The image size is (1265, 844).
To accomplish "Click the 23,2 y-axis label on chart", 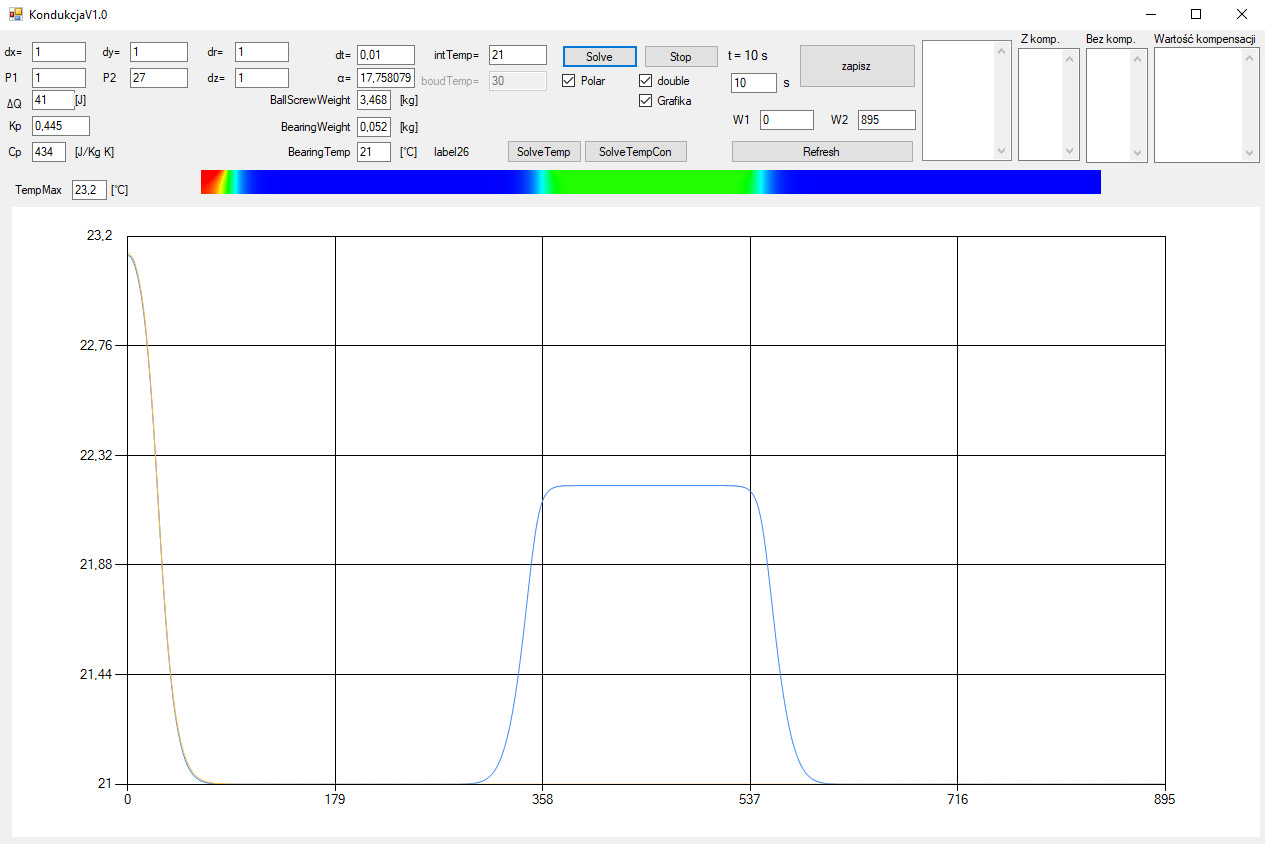I will point(101,236).
